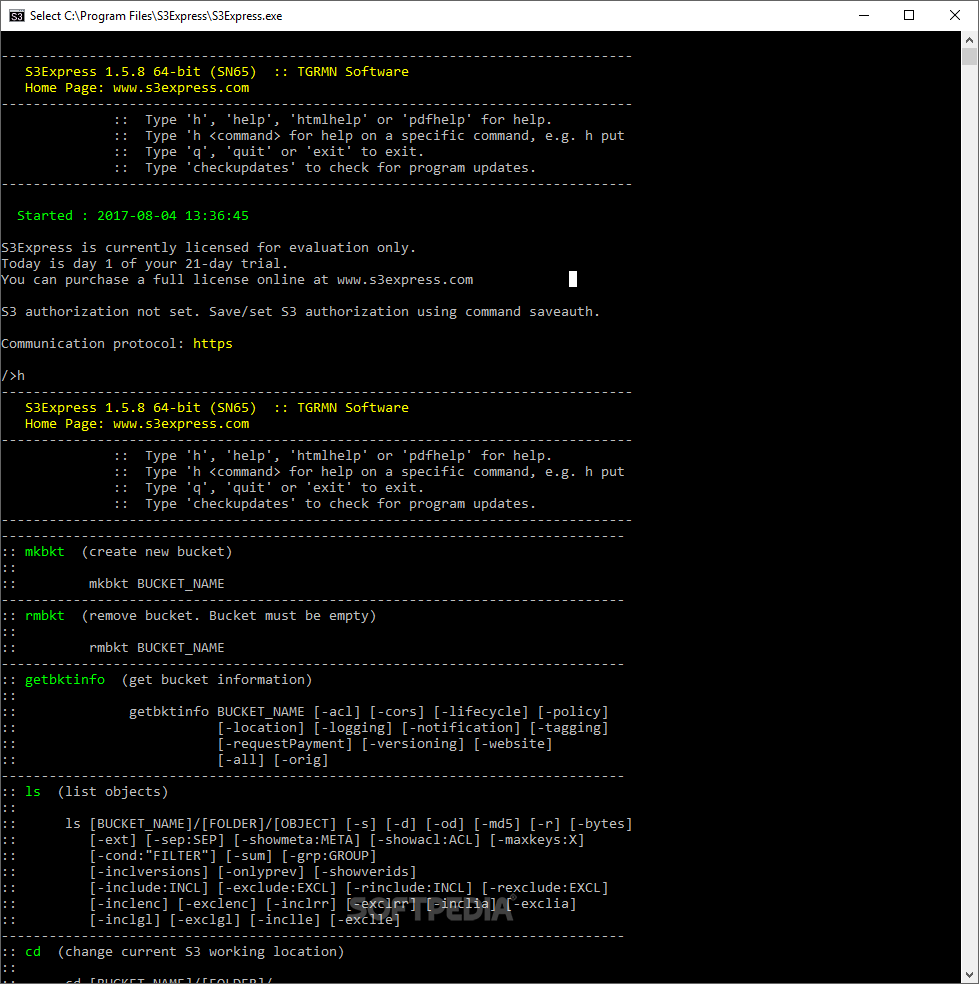
Task: Click the 'rmbkt BUCKET_NAME' usage line
Action: pos(156,648)
